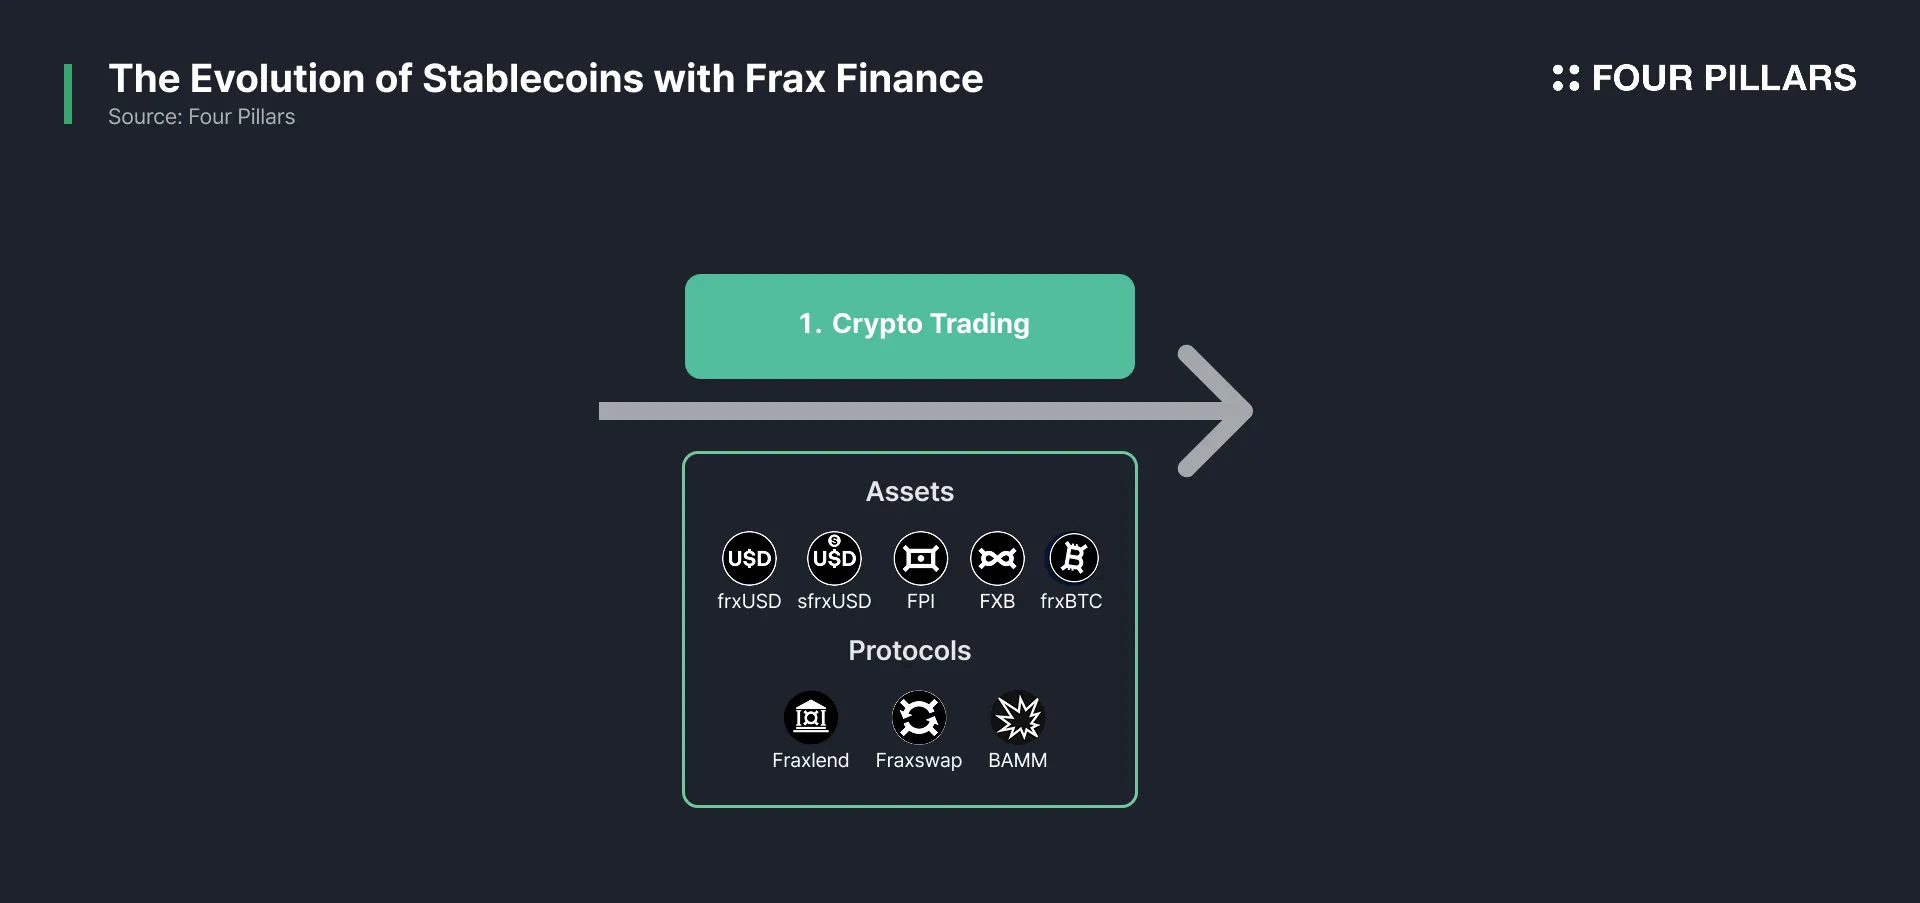Click the Four Pillars dots logo

(1565, 78)
